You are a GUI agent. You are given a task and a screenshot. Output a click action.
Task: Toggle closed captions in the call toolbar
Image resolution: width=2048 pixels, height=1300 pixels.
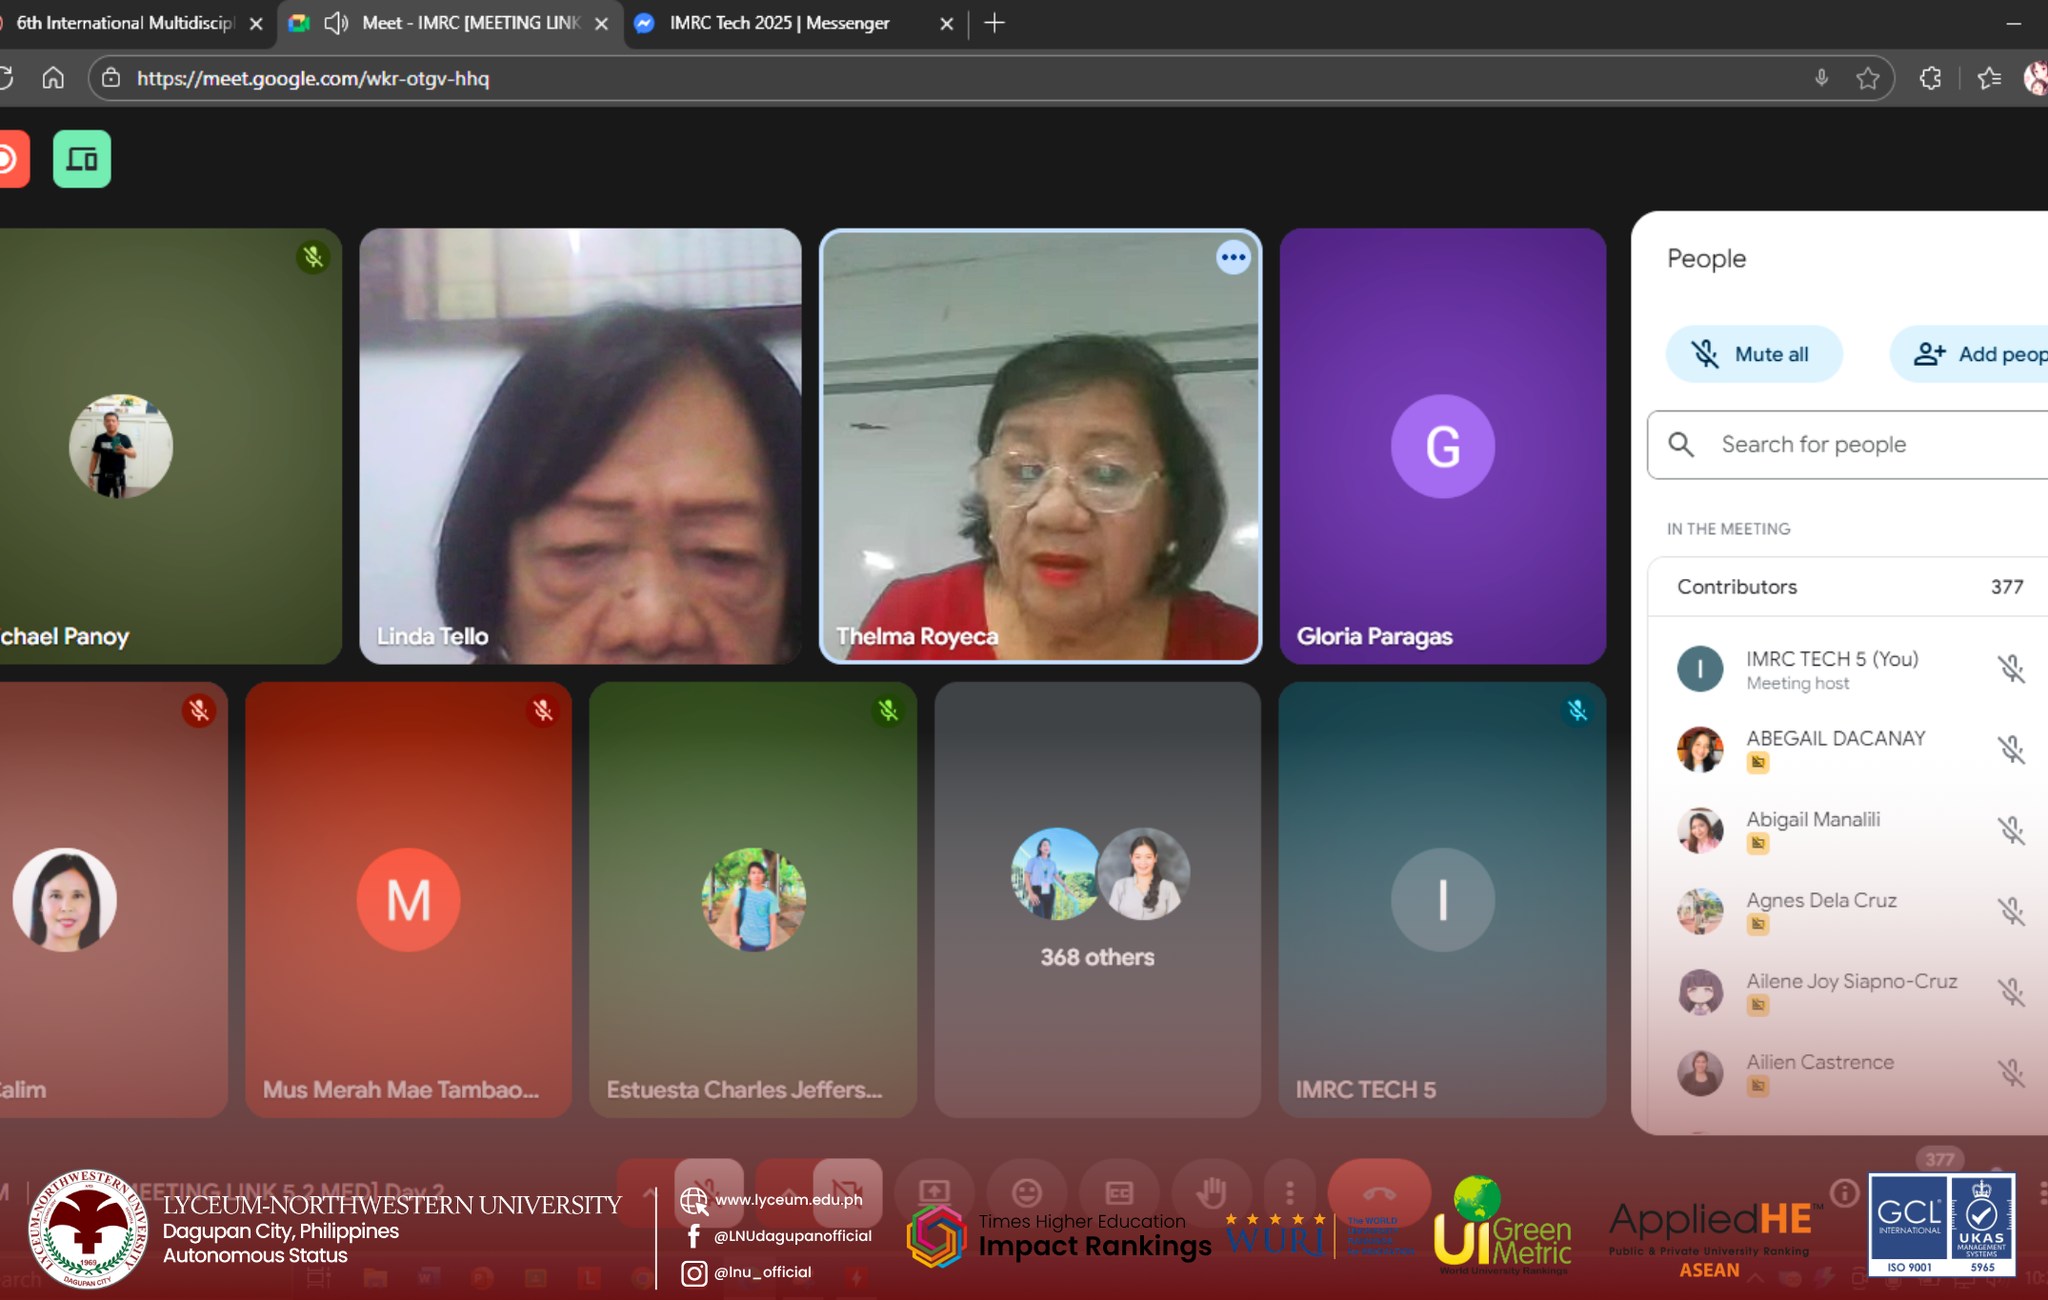pos(1118,1192)
